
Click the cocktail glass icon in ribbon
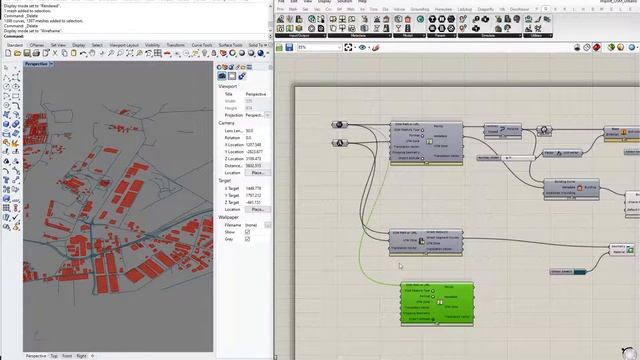(x=398, y=28)
